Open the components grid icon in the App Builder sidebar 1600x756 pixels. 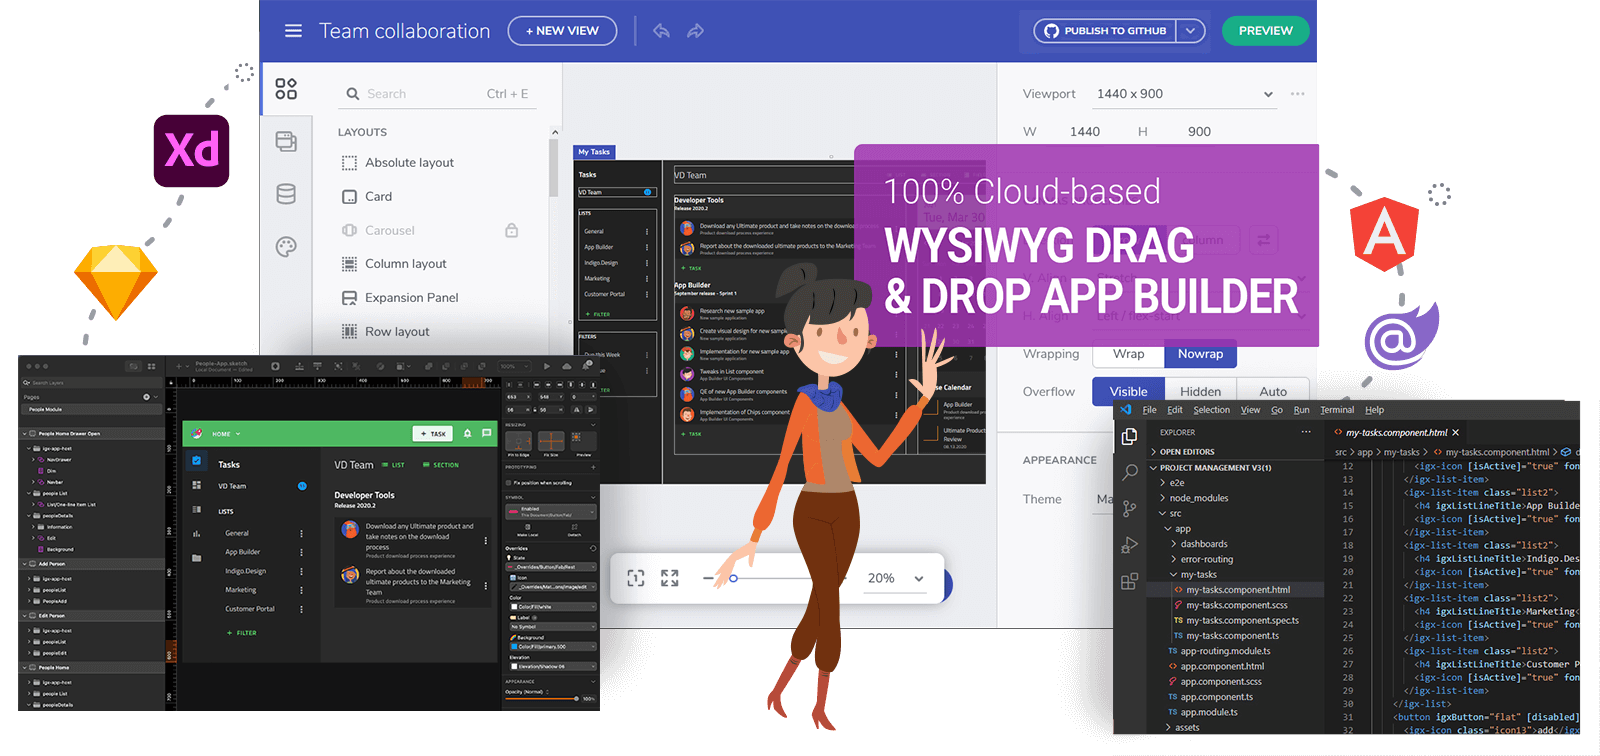click(x=286, y=89)
